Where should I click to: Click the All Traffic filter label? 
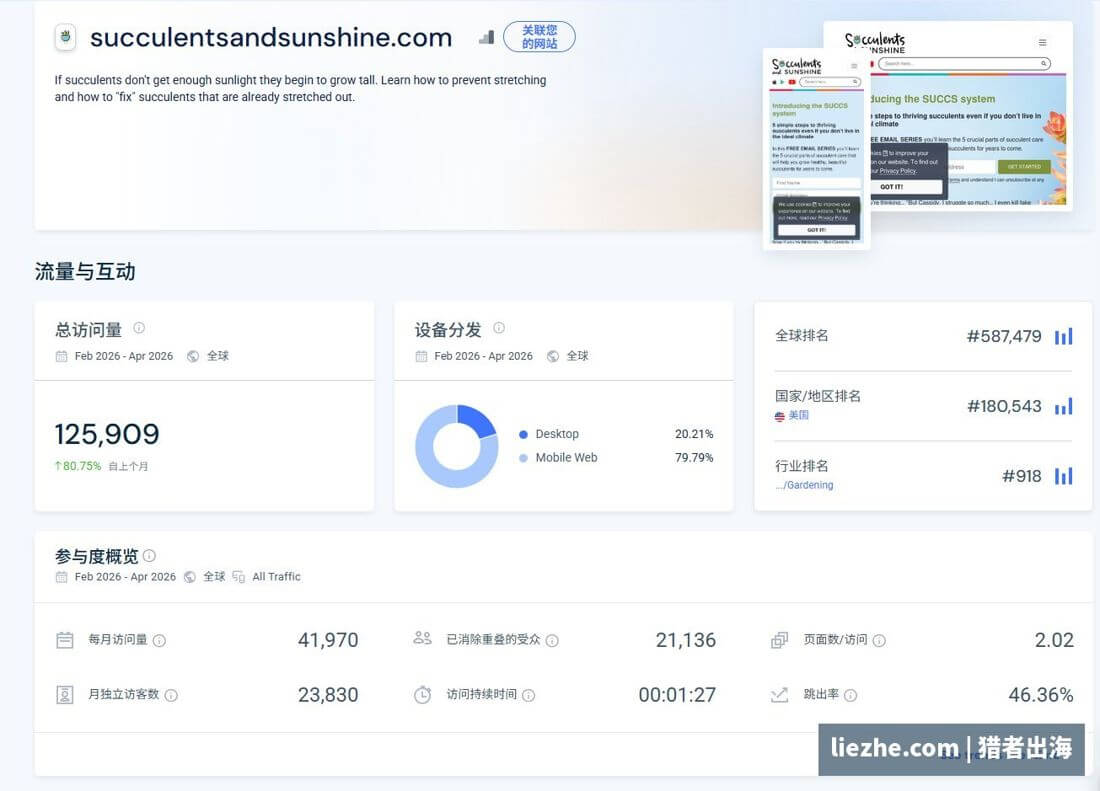276,577
